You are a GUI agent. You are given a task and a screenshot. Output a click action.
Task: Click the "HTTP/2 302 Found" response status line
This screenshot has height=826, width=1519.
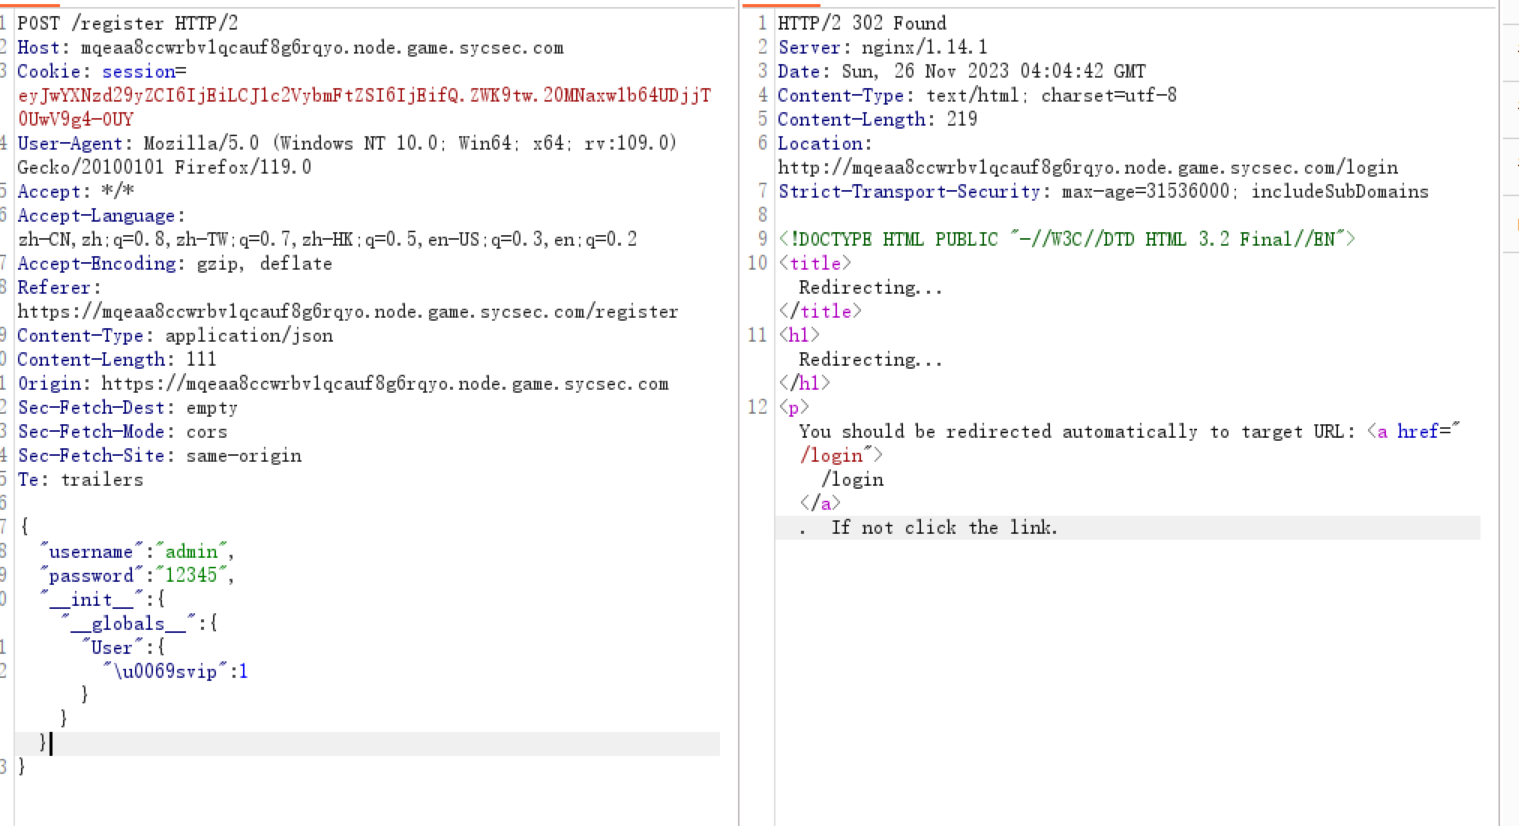coord(862,23)
